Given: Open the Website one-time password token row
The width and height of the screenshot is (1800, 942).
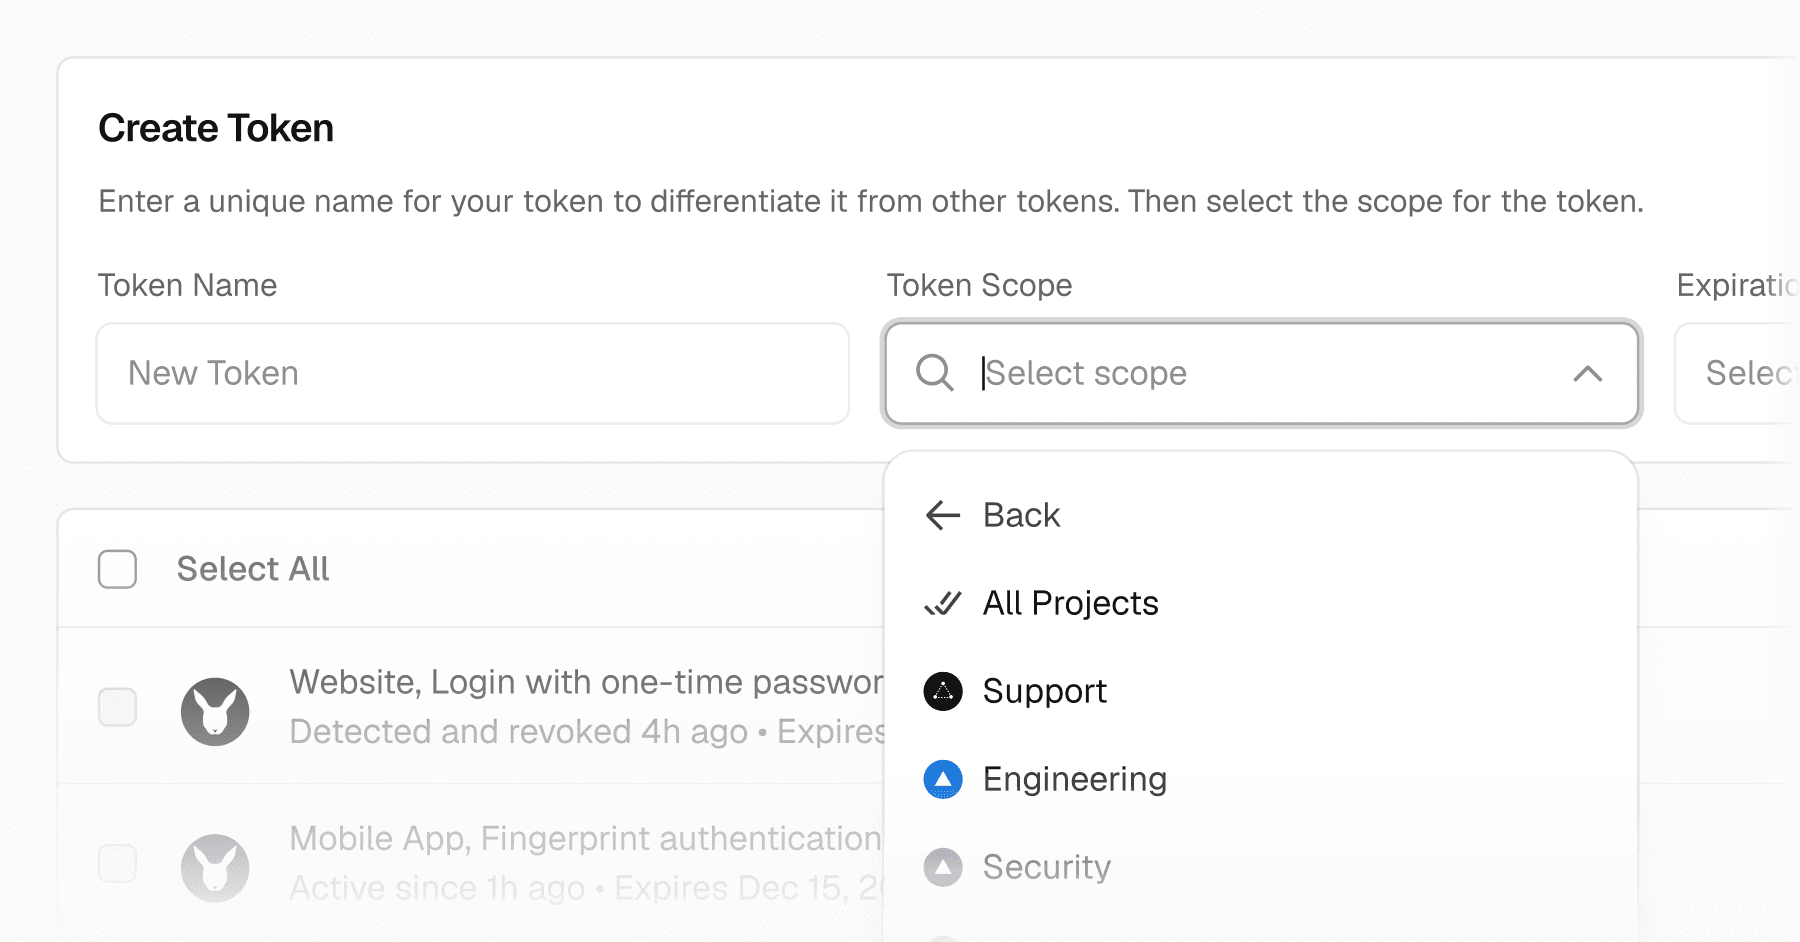Looking at the screenshot, I should [x=470, y=706].
